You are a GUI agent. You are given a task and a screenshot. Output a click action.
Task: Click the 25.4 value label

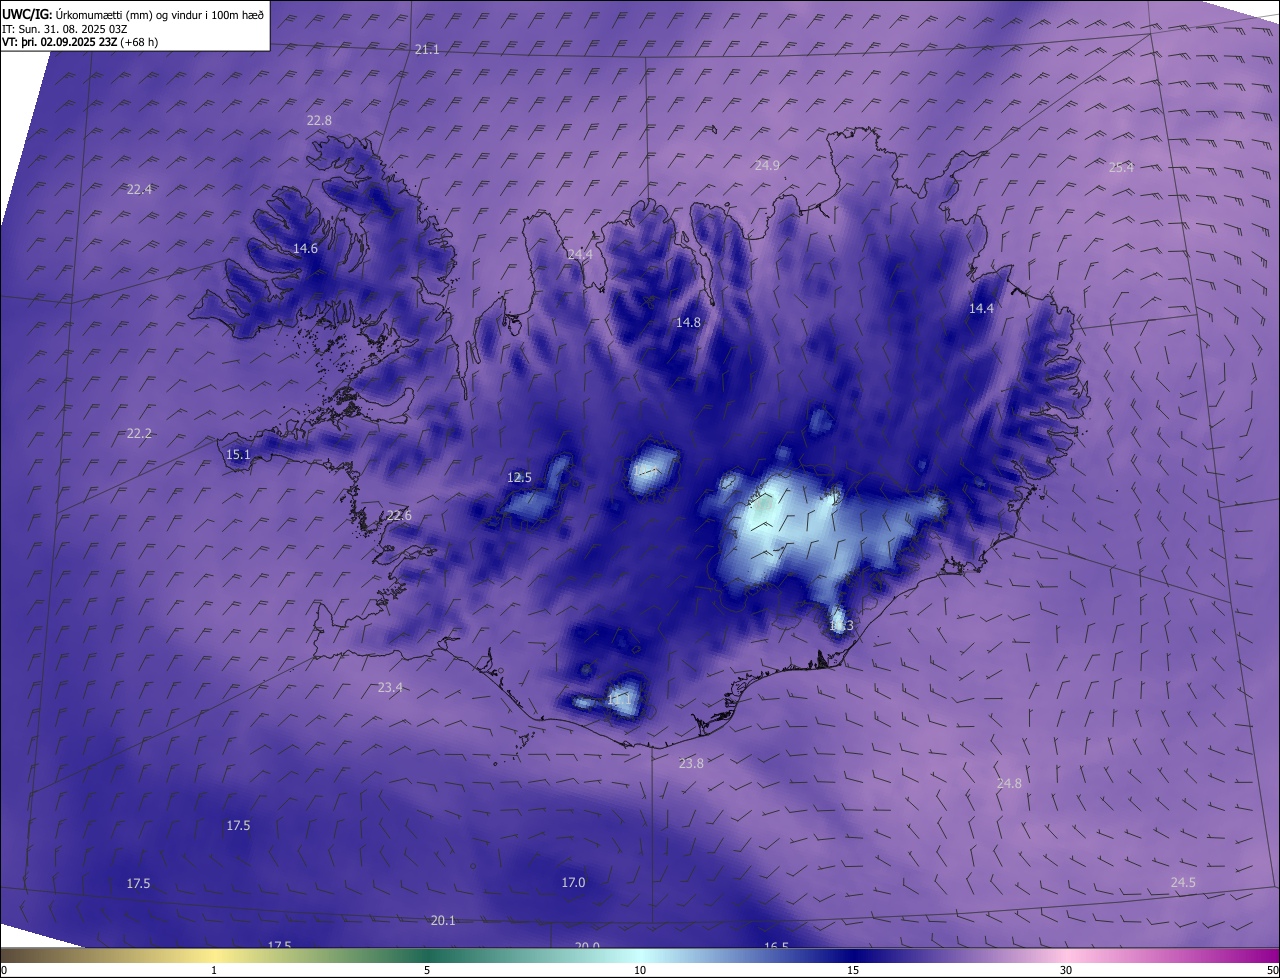pos(1121,167)
